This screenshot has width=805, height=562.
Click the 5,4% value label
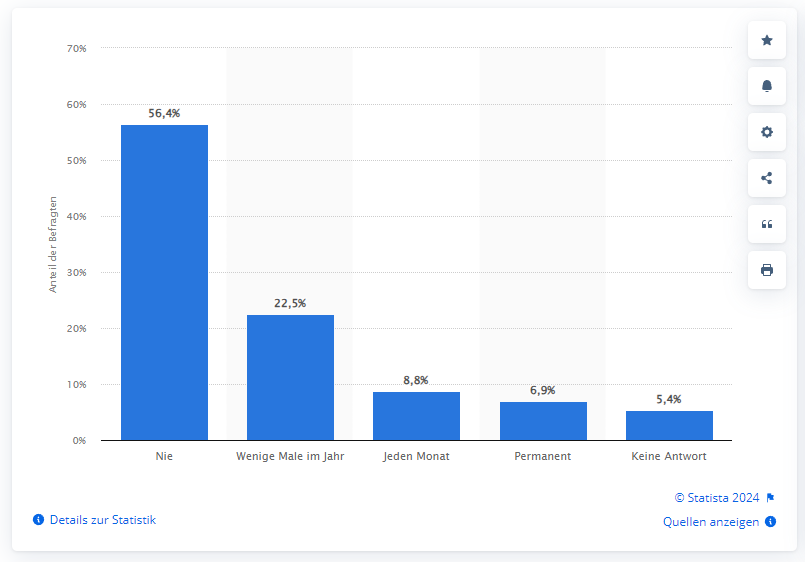669,399
